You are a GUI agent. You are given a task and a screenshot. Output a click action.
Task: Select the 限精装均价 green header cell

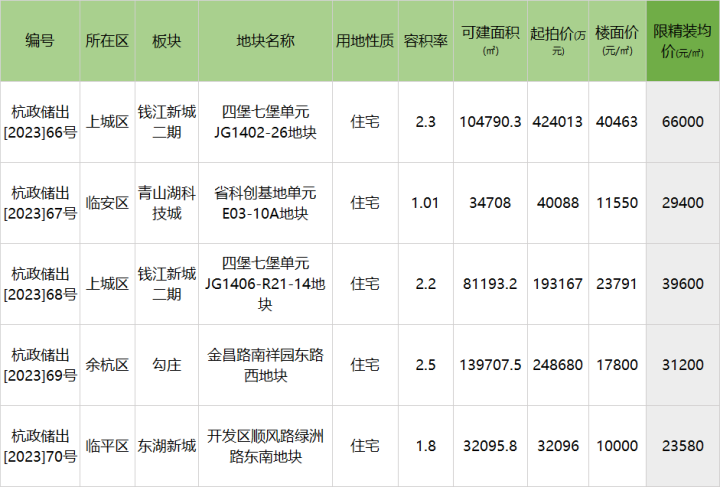tap(683, 41)
